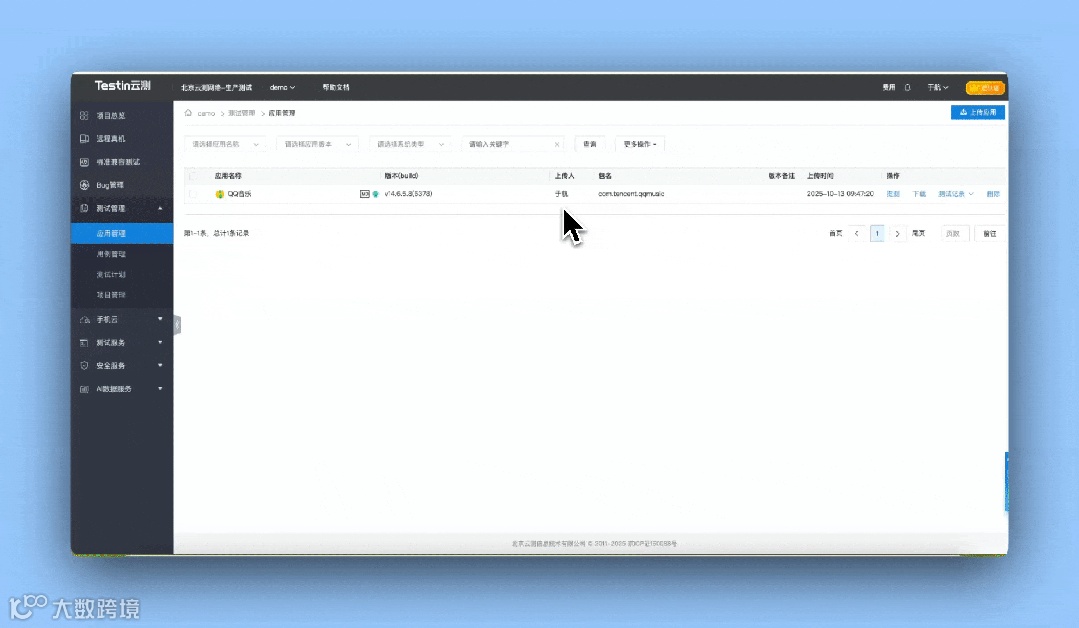Open the application name filter dropdown
The width and height of the screenshot is (1079, 628).
[x=225, y=144]
